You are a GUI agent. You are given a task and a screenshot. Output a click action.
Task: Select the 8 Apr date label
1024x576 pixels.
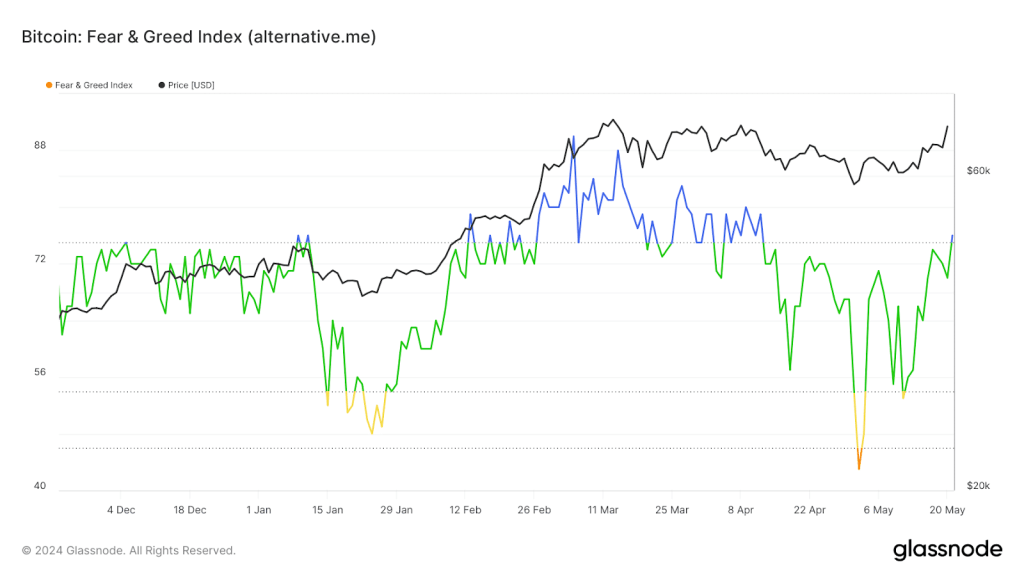point(741,509)
